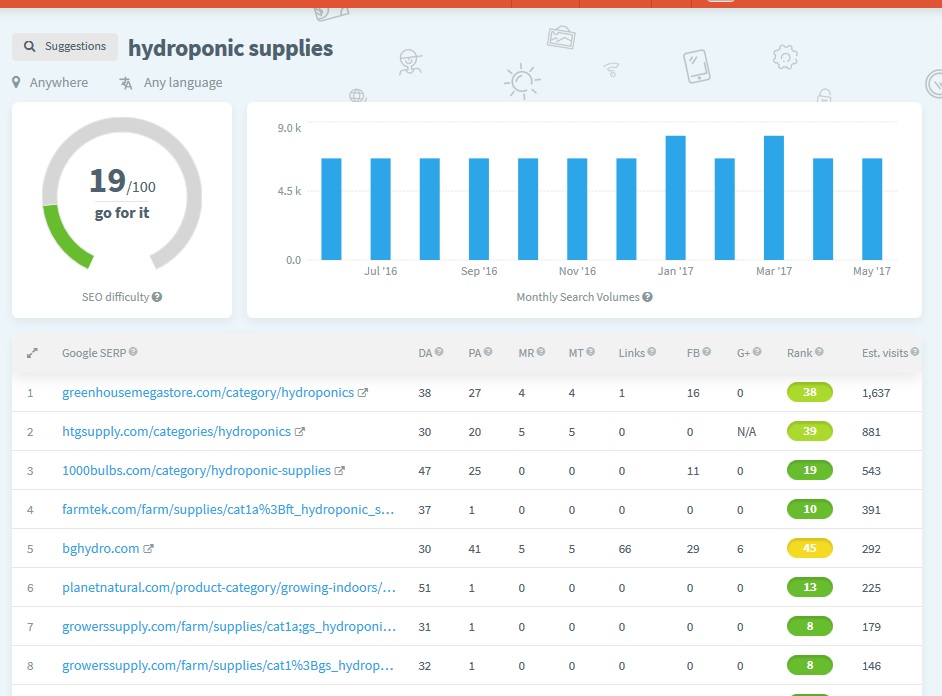
Task: Click DA value 51 for planetnatural
Action: 425,588
